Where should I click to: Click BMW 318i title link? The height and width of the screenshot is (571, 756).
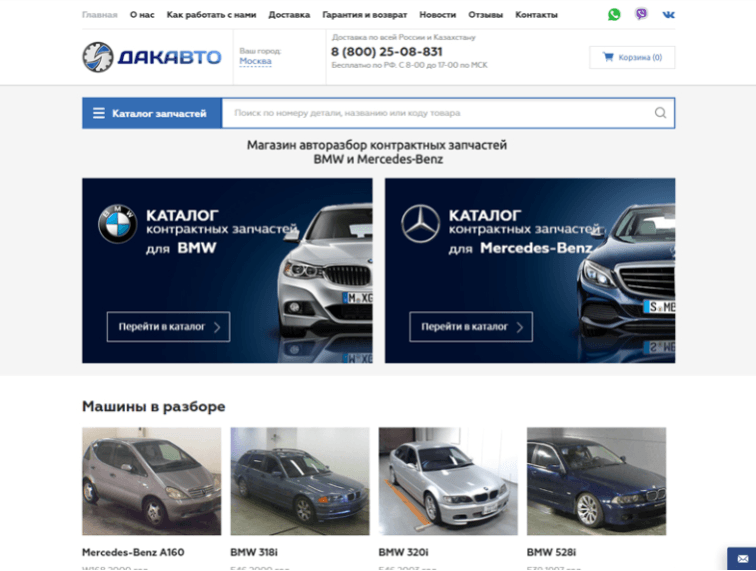click(x=254, y=552)
